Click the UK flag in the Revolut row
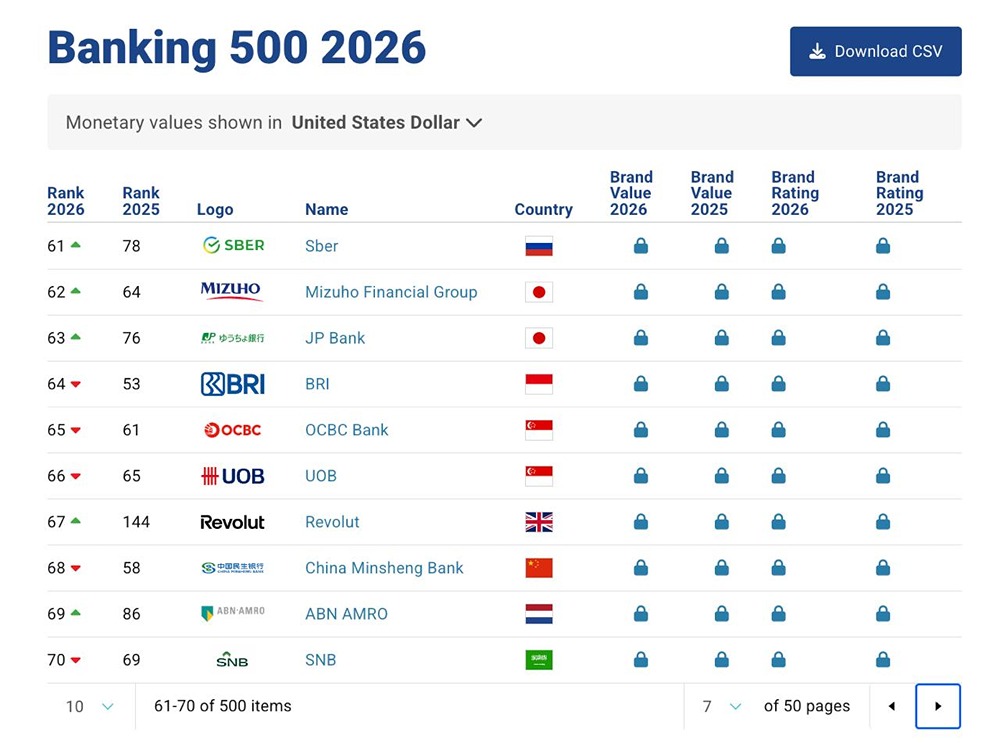The height and width of the screenshot is (743, 1000). pyautogui.click(x=539, y=522)
